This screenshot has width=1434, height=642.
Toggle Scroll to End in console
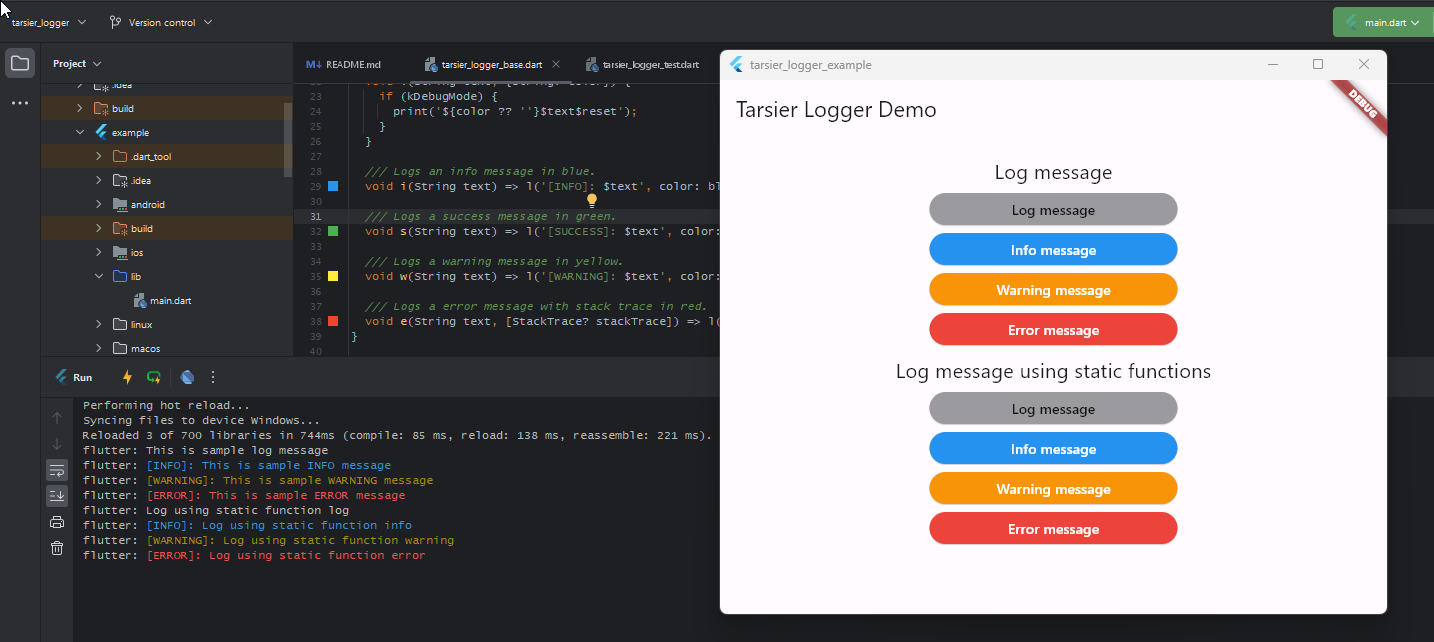(57, 496)
